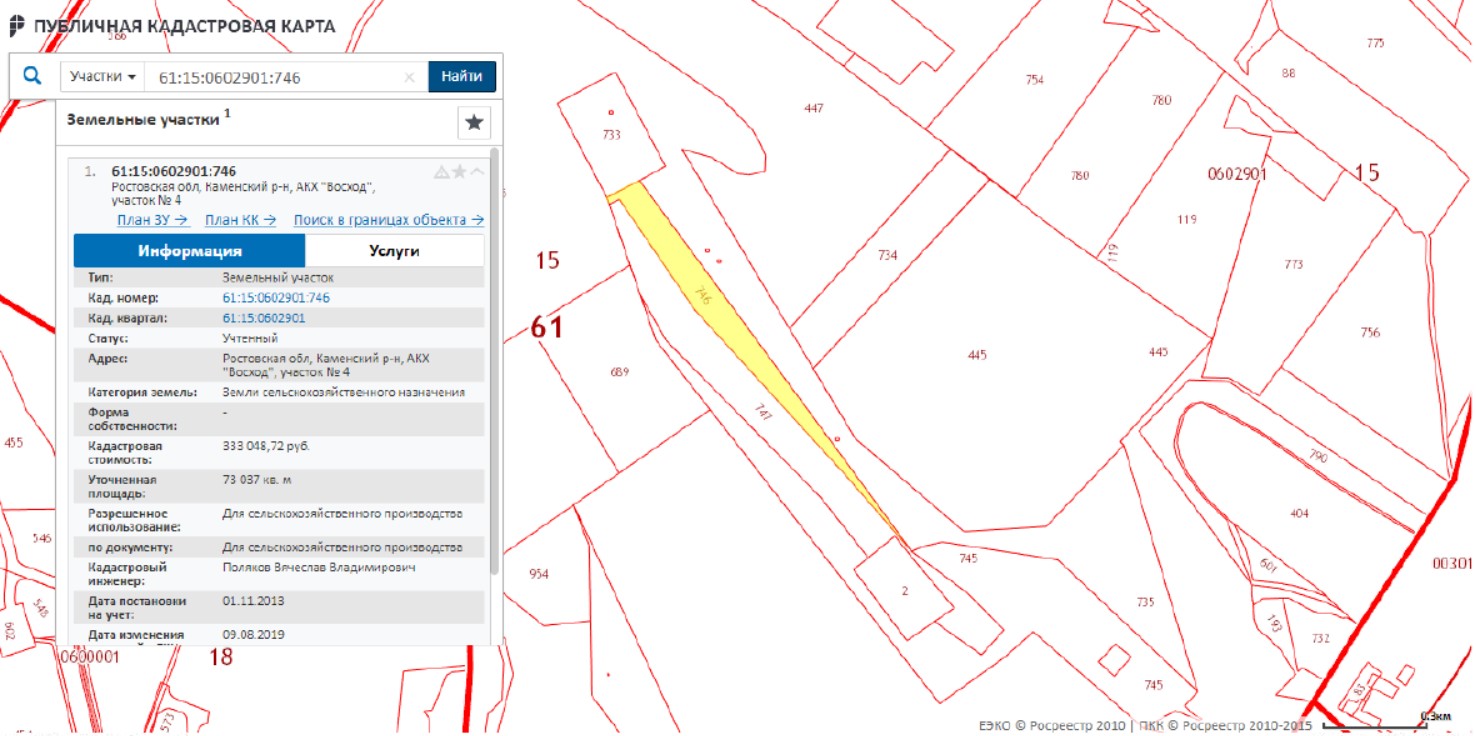Clear the search field with the X
1476x736 pixels.
tap(409, 78)
